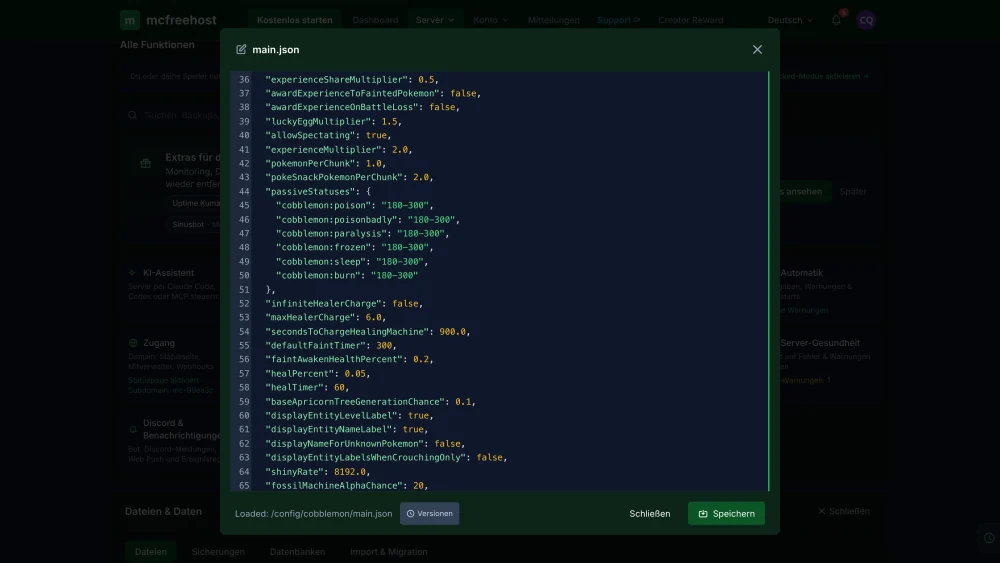This screenshot has width=1000, height=563.
Task: Click the code editor vertical scrollbar
Action: click(x=768, y=281)
